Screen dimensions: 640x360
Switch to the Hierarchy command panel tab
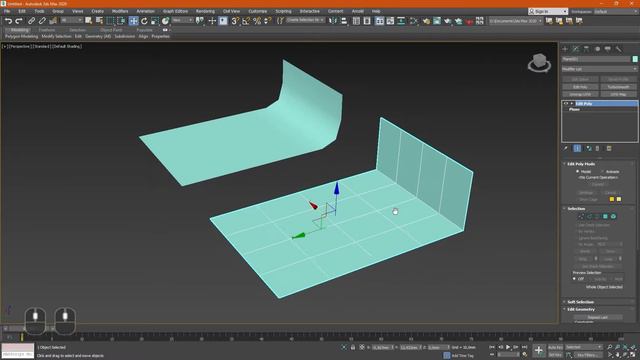[x=587, y=49]
